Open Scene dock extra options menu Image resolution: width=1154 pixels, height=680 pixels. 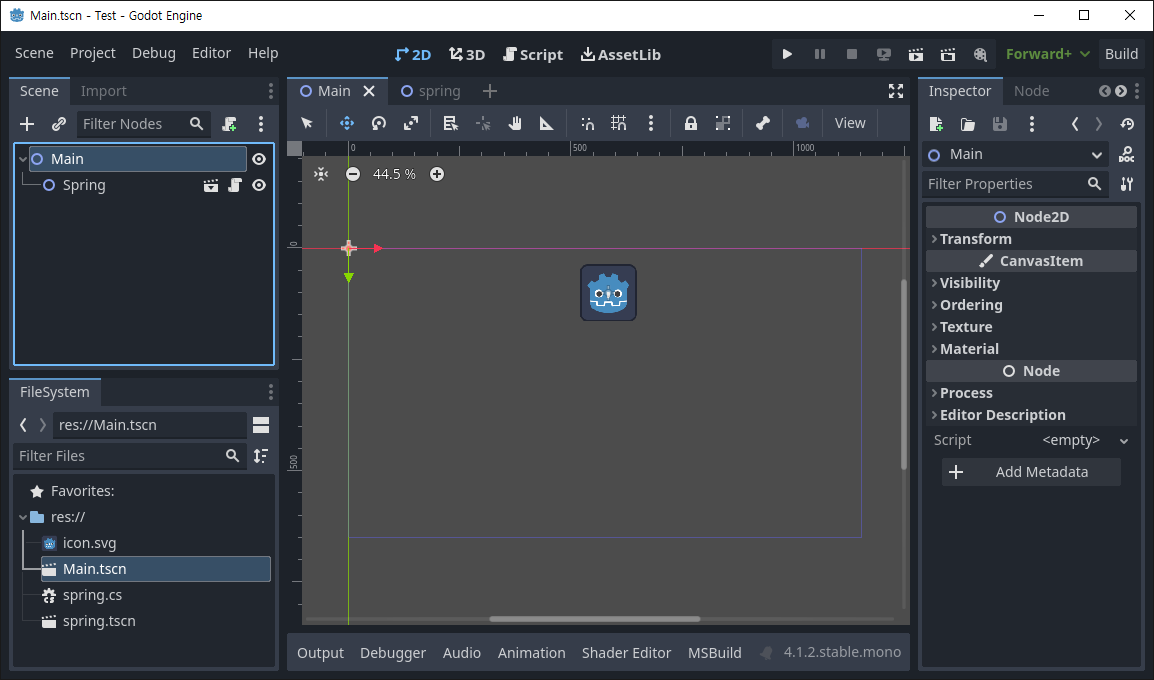261,124
